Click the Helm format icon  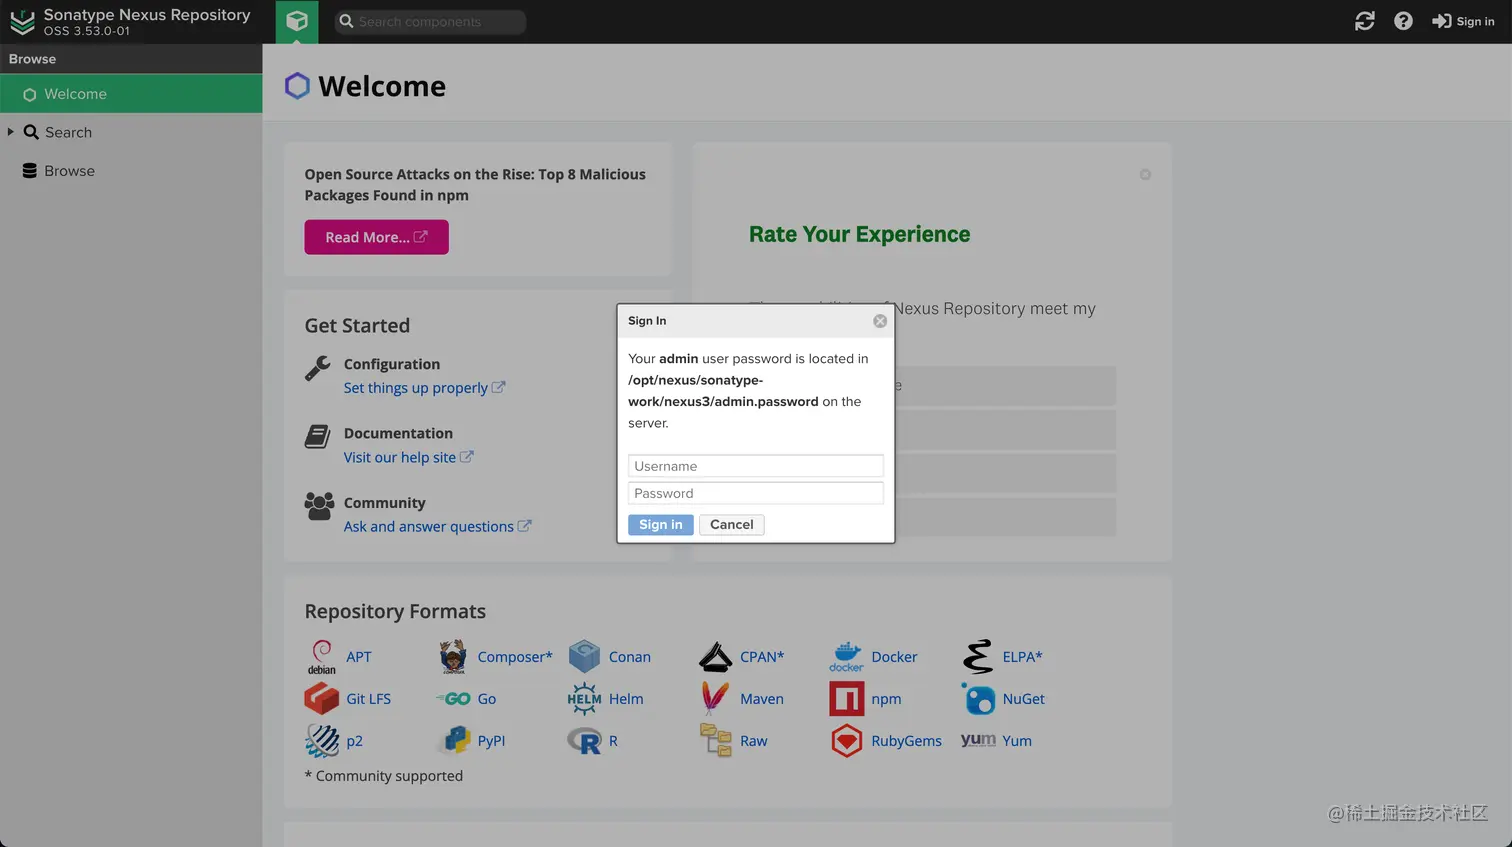coord(584,699)
